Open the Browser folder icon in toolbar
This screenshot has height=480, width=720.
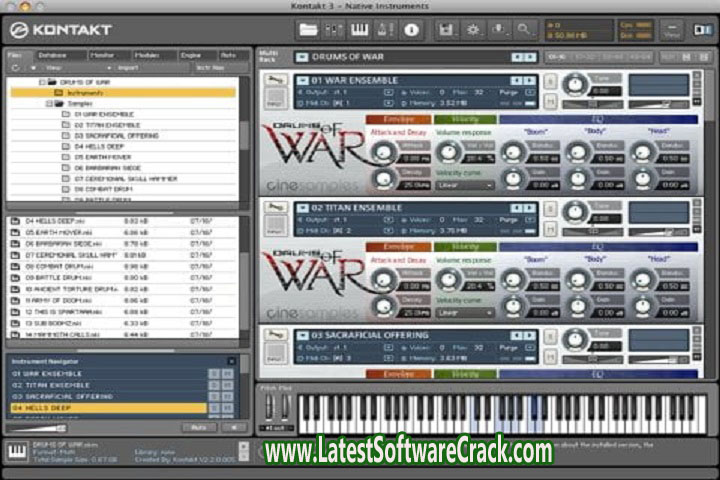coord(308,30)
